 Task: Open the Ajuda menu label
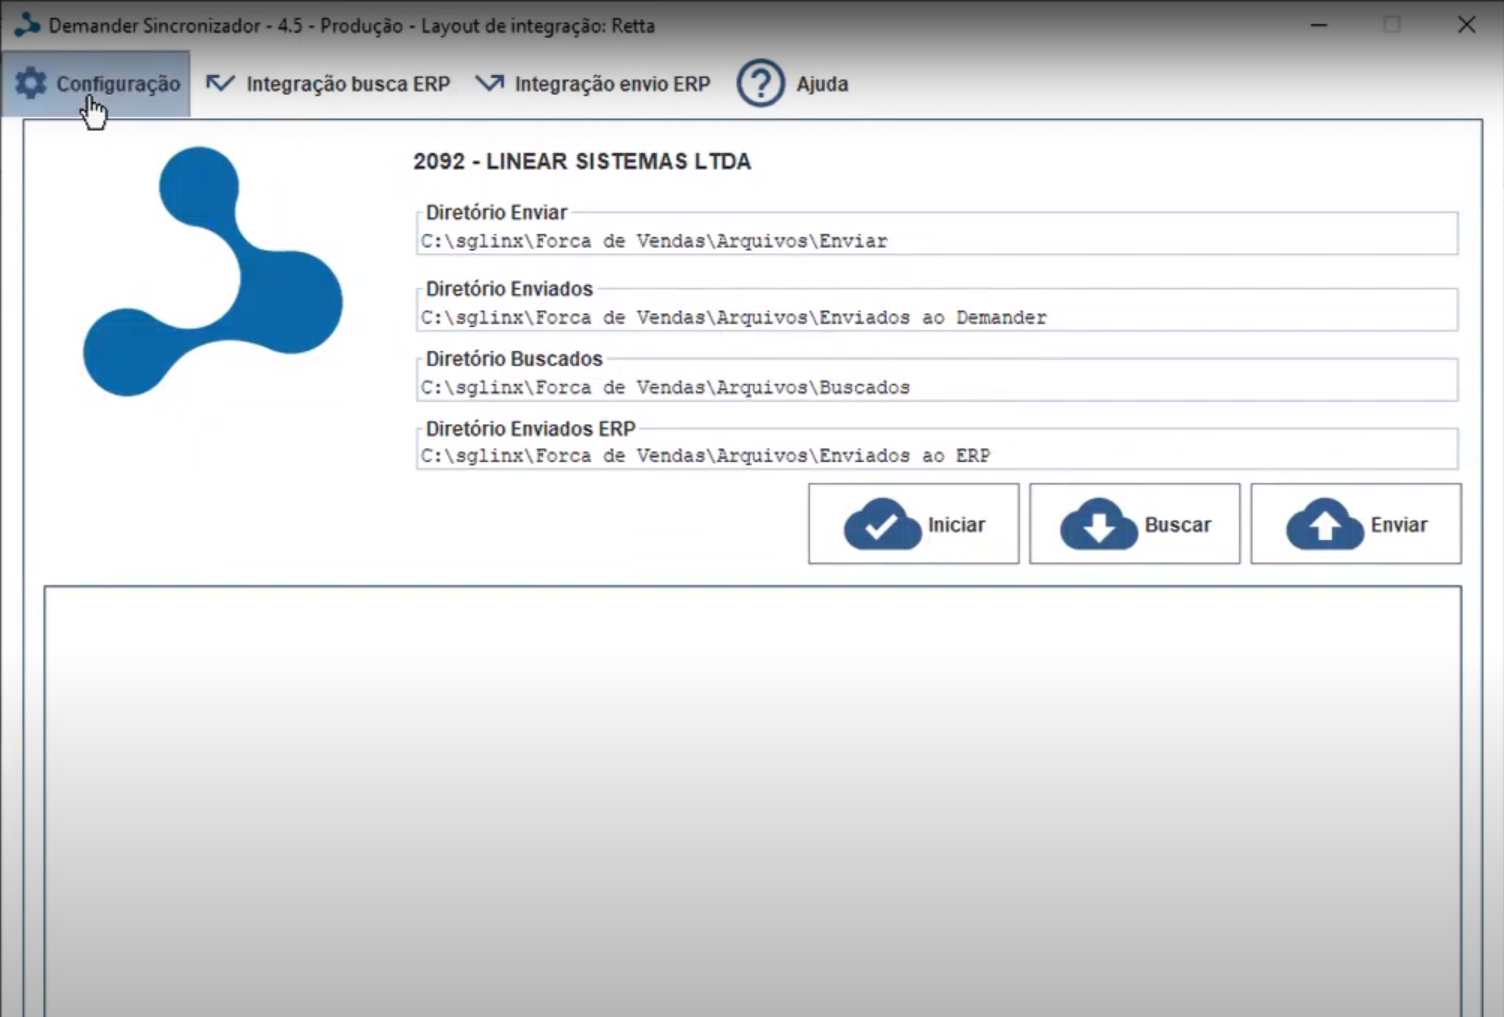click(x=822, y=84)
